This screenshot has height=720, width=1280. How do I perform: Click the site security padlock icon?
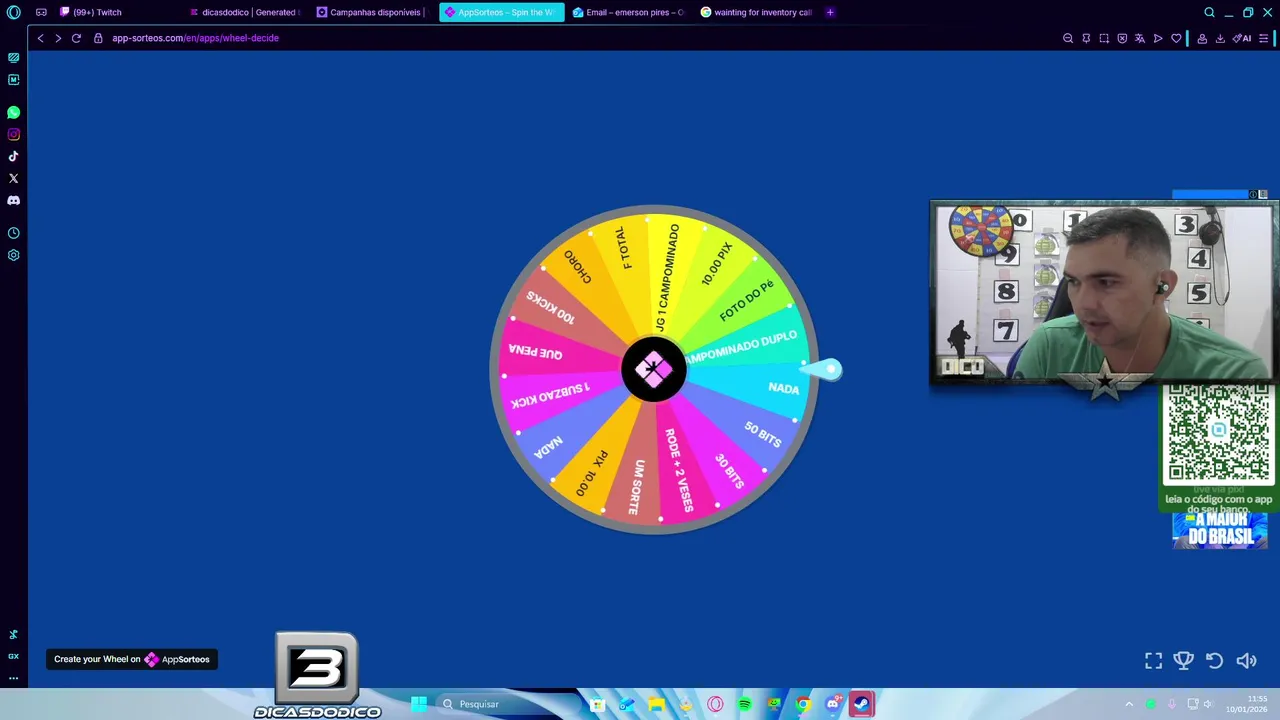tap(98, 38)
